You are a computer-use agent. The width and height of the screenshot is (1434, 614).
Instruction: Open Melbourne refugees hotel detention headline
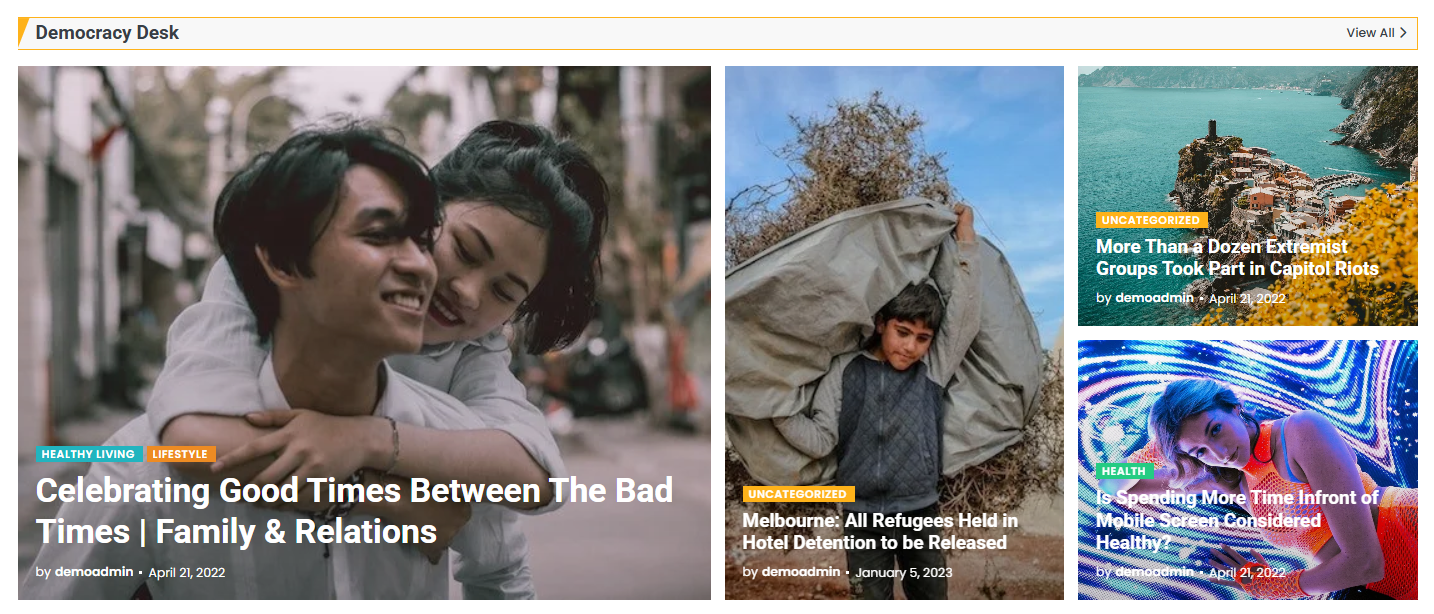pos(880,532)
